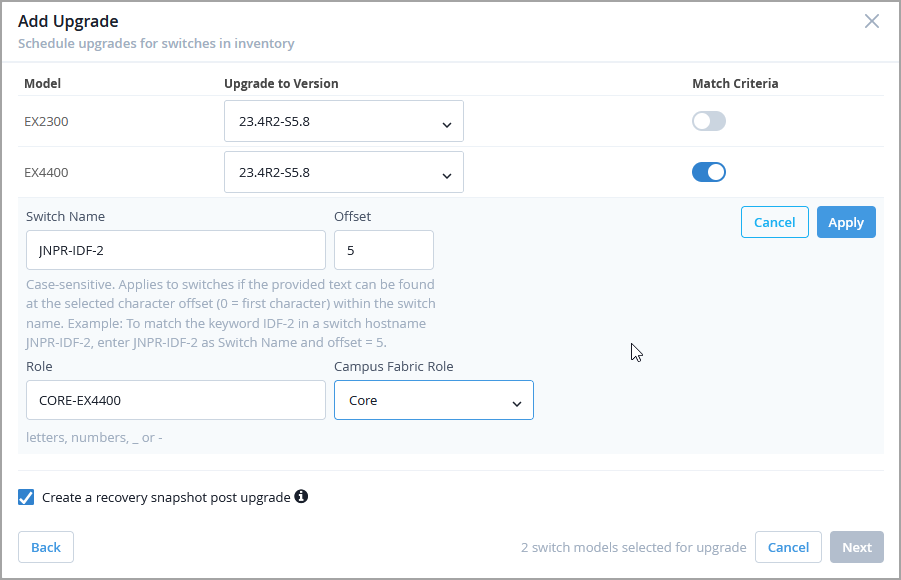
Task: Enable Match Criteria toggle for EX2300
Action: (x=708, y=121)
